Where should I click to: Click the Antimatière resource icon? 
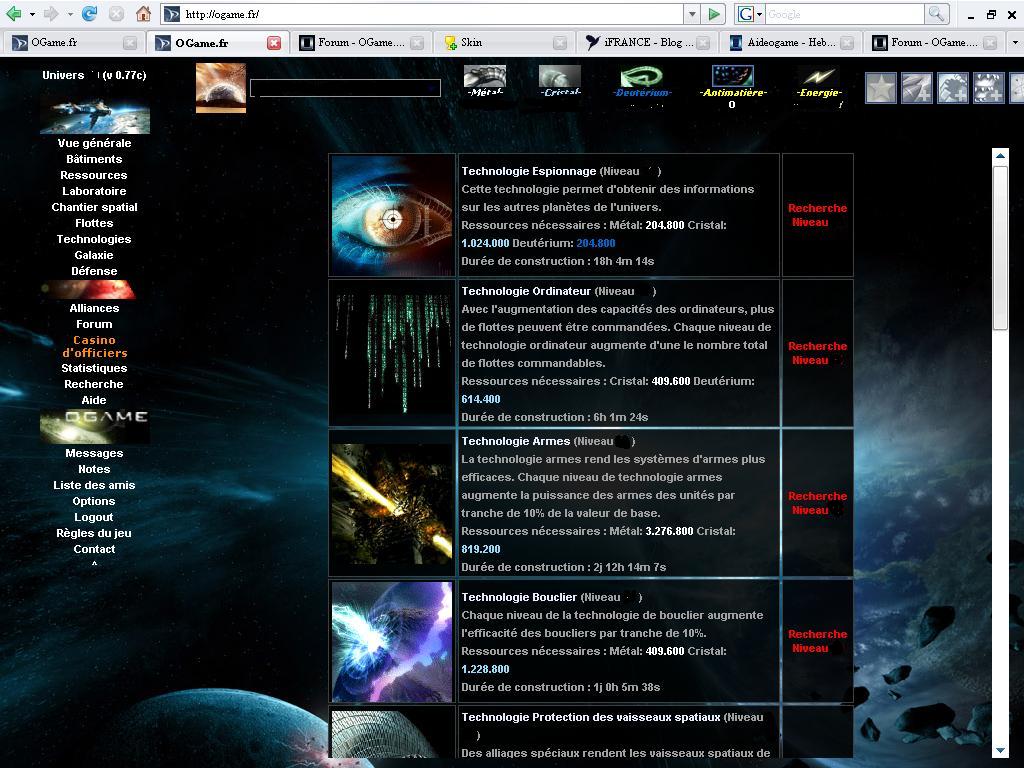click(732, 77)
